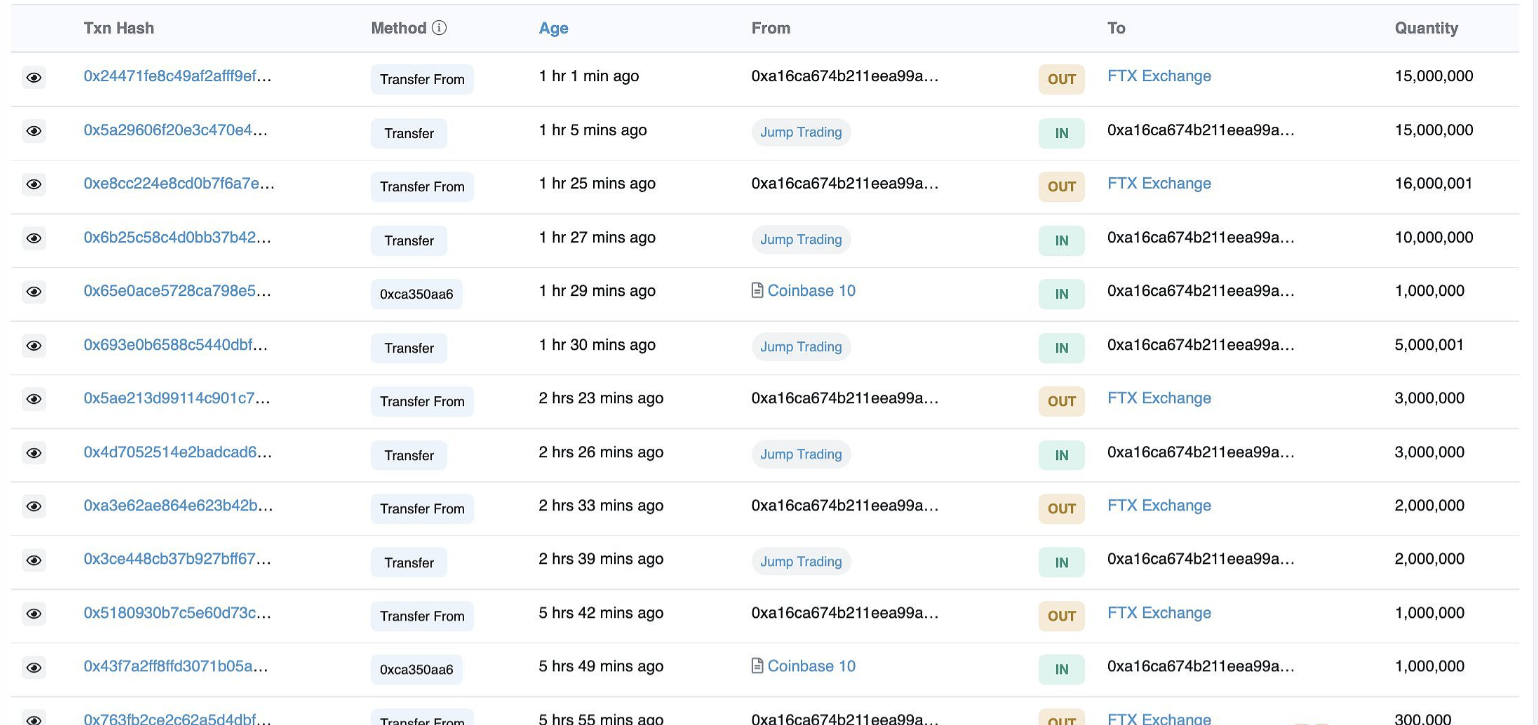Toggle the Age column time format
The height and width of the screenshot is (725, 1538).
[553, 28]
